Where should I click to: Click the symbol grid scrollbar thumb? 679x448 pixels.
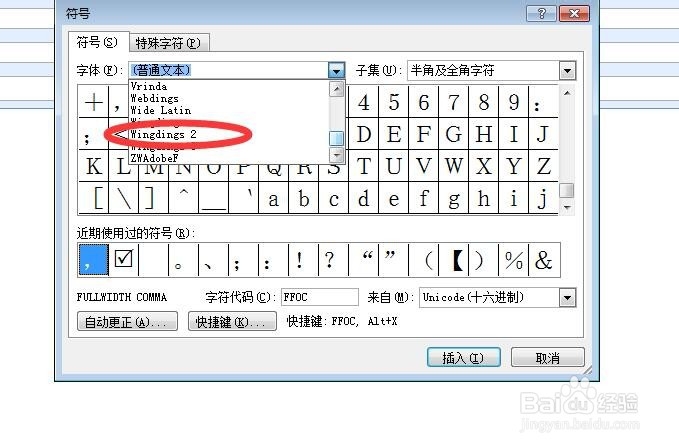coord(567,190)
